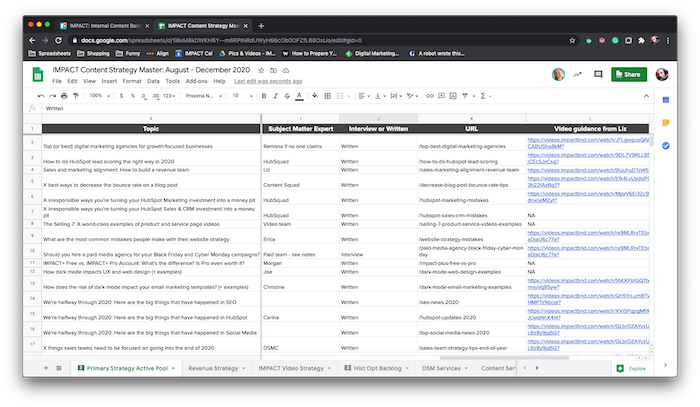Image resolution: width=700 pixels, height=407 pixels.
Task: Open the Data menu
Action: (x=153, y=81)
